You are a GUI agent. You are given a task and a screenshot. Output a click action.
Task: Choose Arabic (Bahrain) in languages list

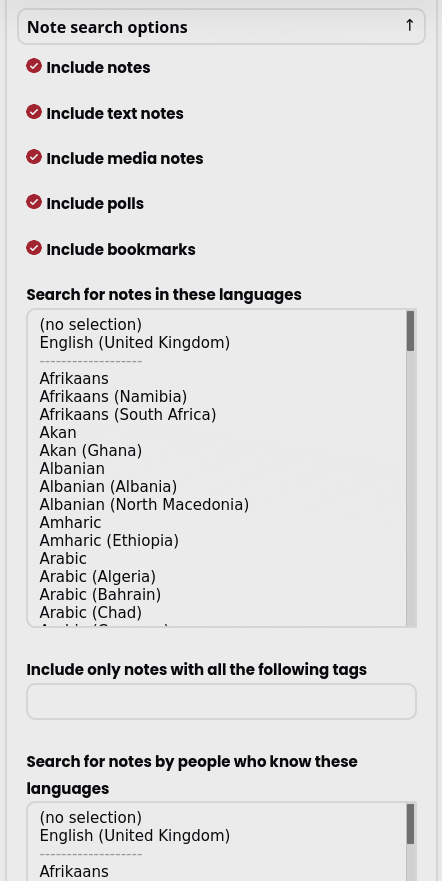100,594
